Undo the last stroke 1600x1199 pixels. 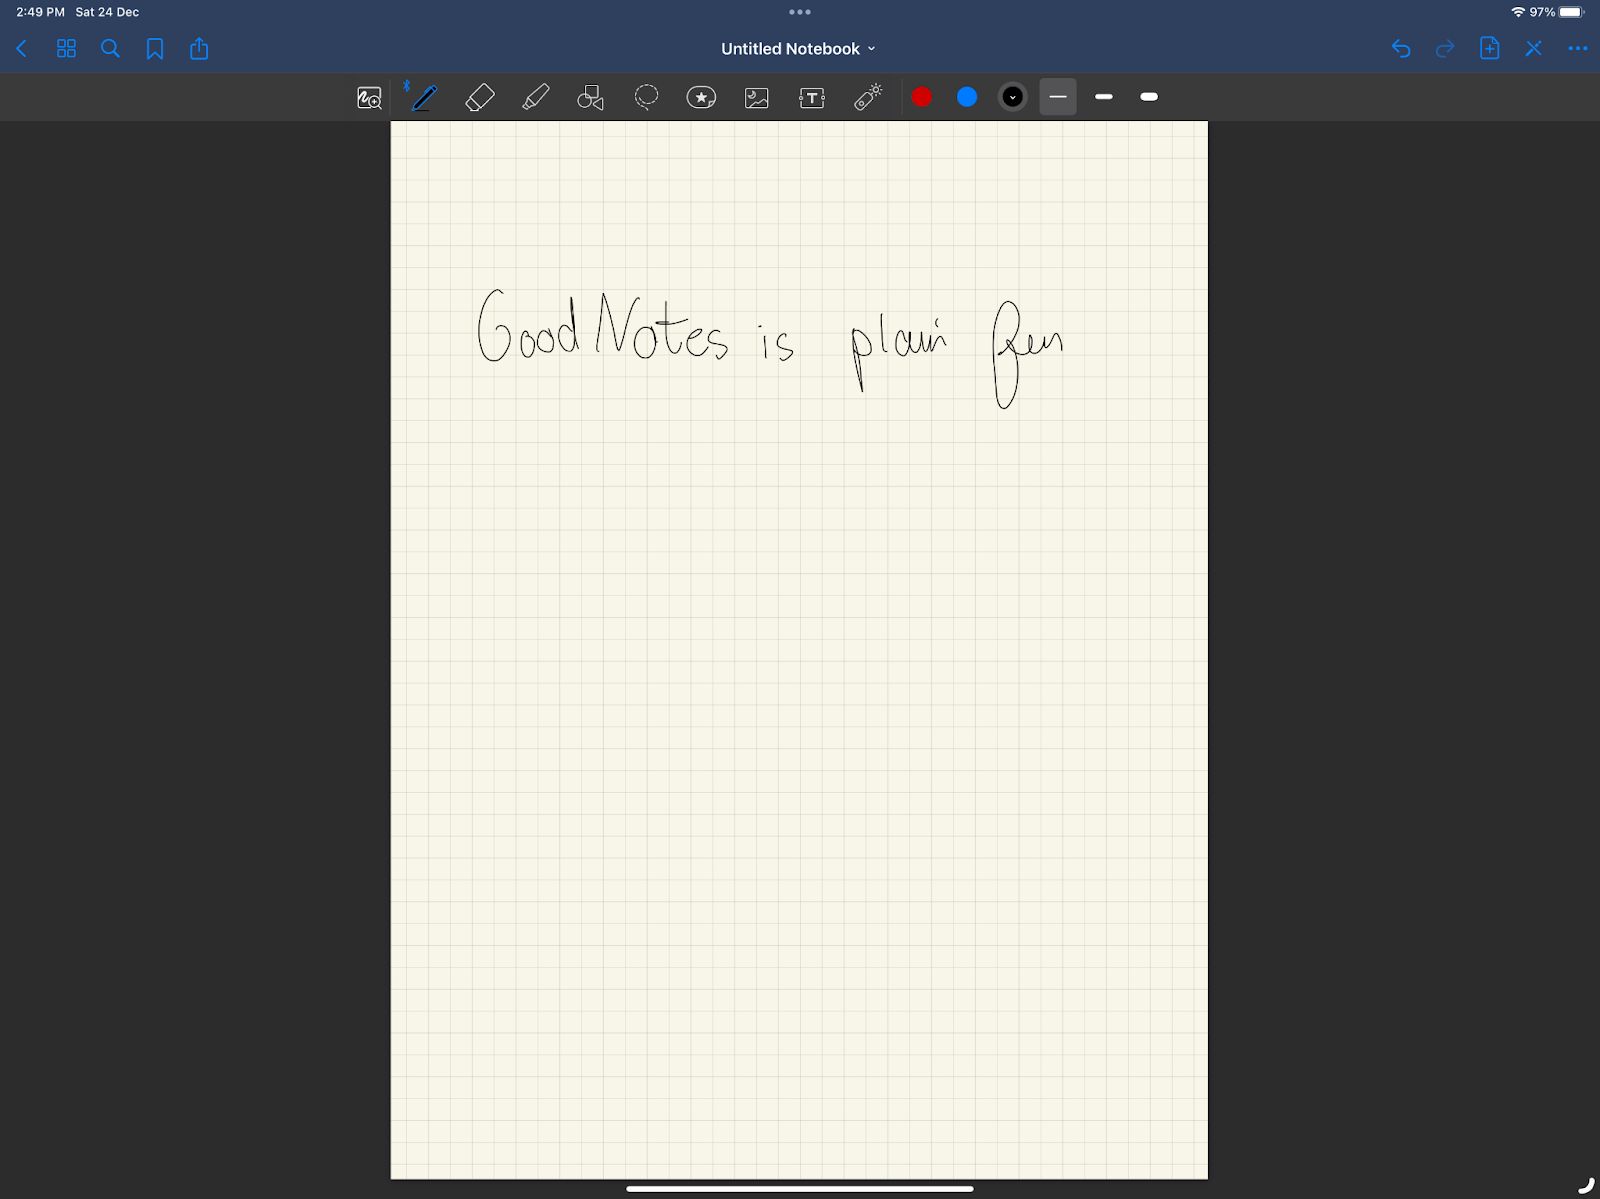pyautogui.click(x=1401, y=49)
